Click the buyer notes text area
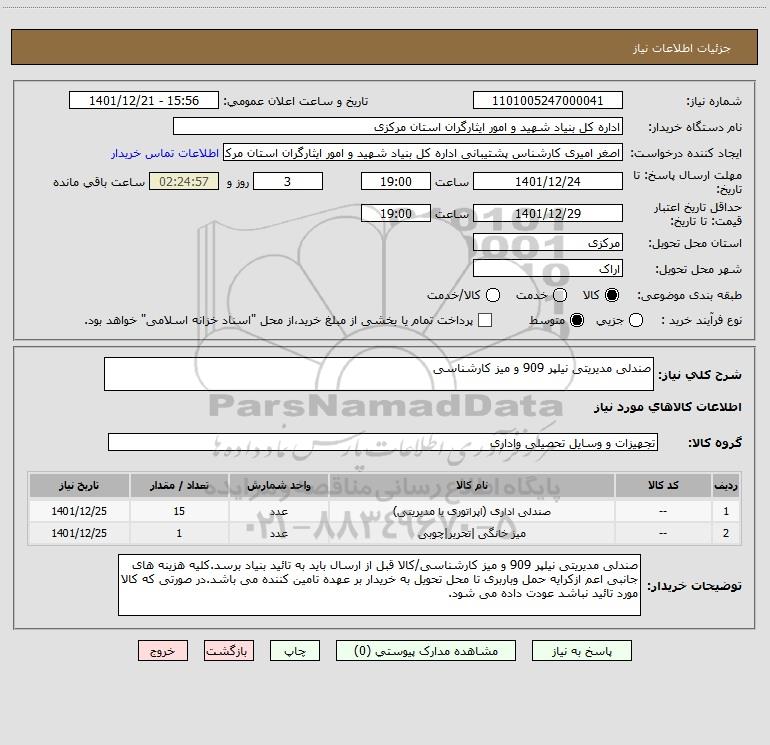The width and height of the screenshot is (770, 745). (x=379, y=585)
